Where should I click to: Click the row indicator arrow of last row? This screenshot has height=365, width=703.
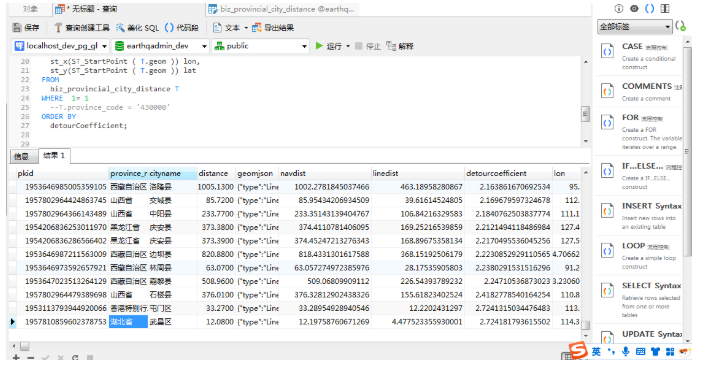click(x=13, y=322)
